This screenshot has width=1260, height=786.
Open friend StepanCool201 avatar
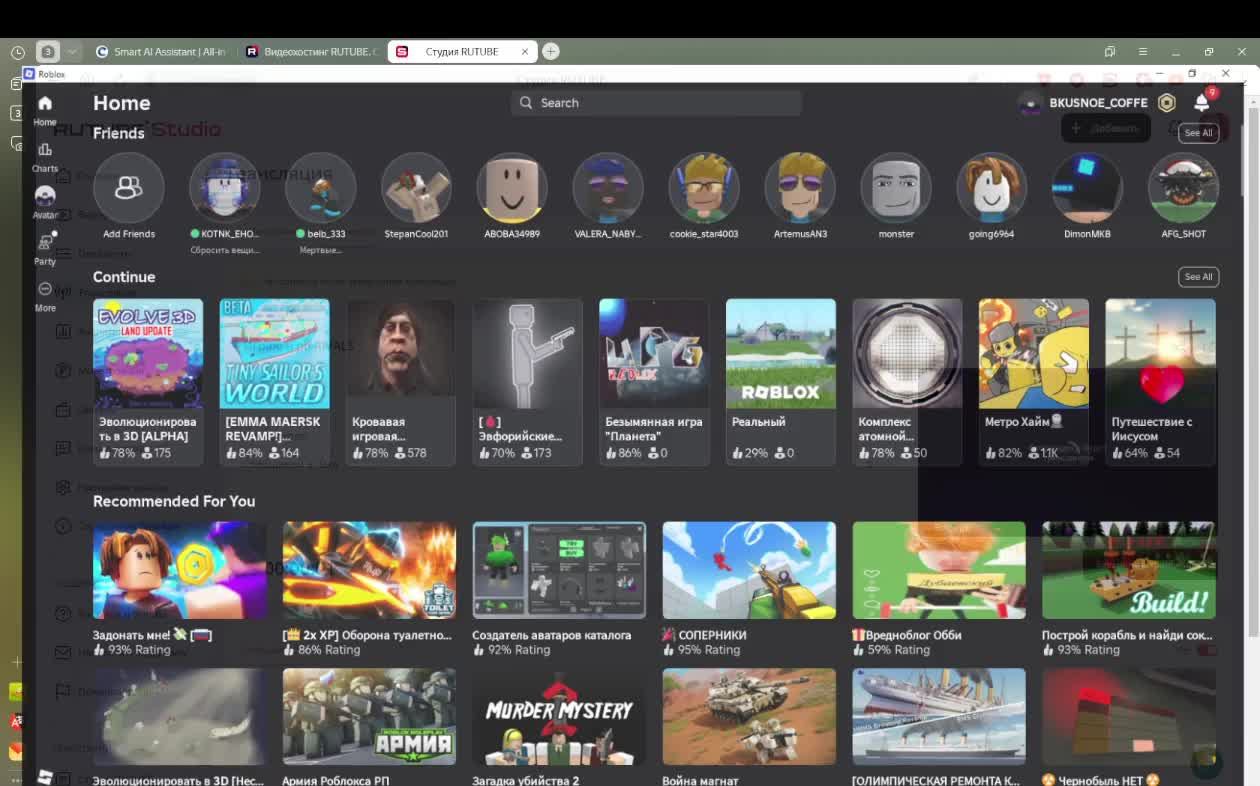pyautogui.click(x=416, y=188)
